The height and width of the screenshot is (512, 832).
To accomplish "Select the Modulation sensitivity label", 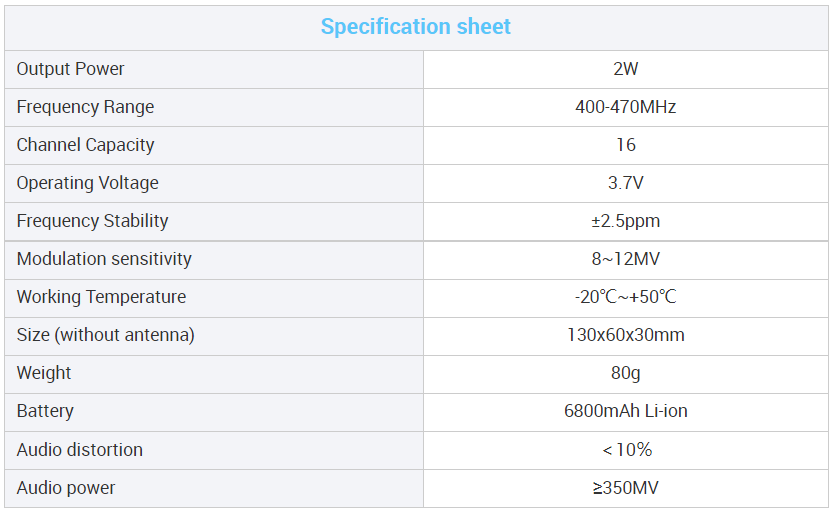I will coord(104,259).
